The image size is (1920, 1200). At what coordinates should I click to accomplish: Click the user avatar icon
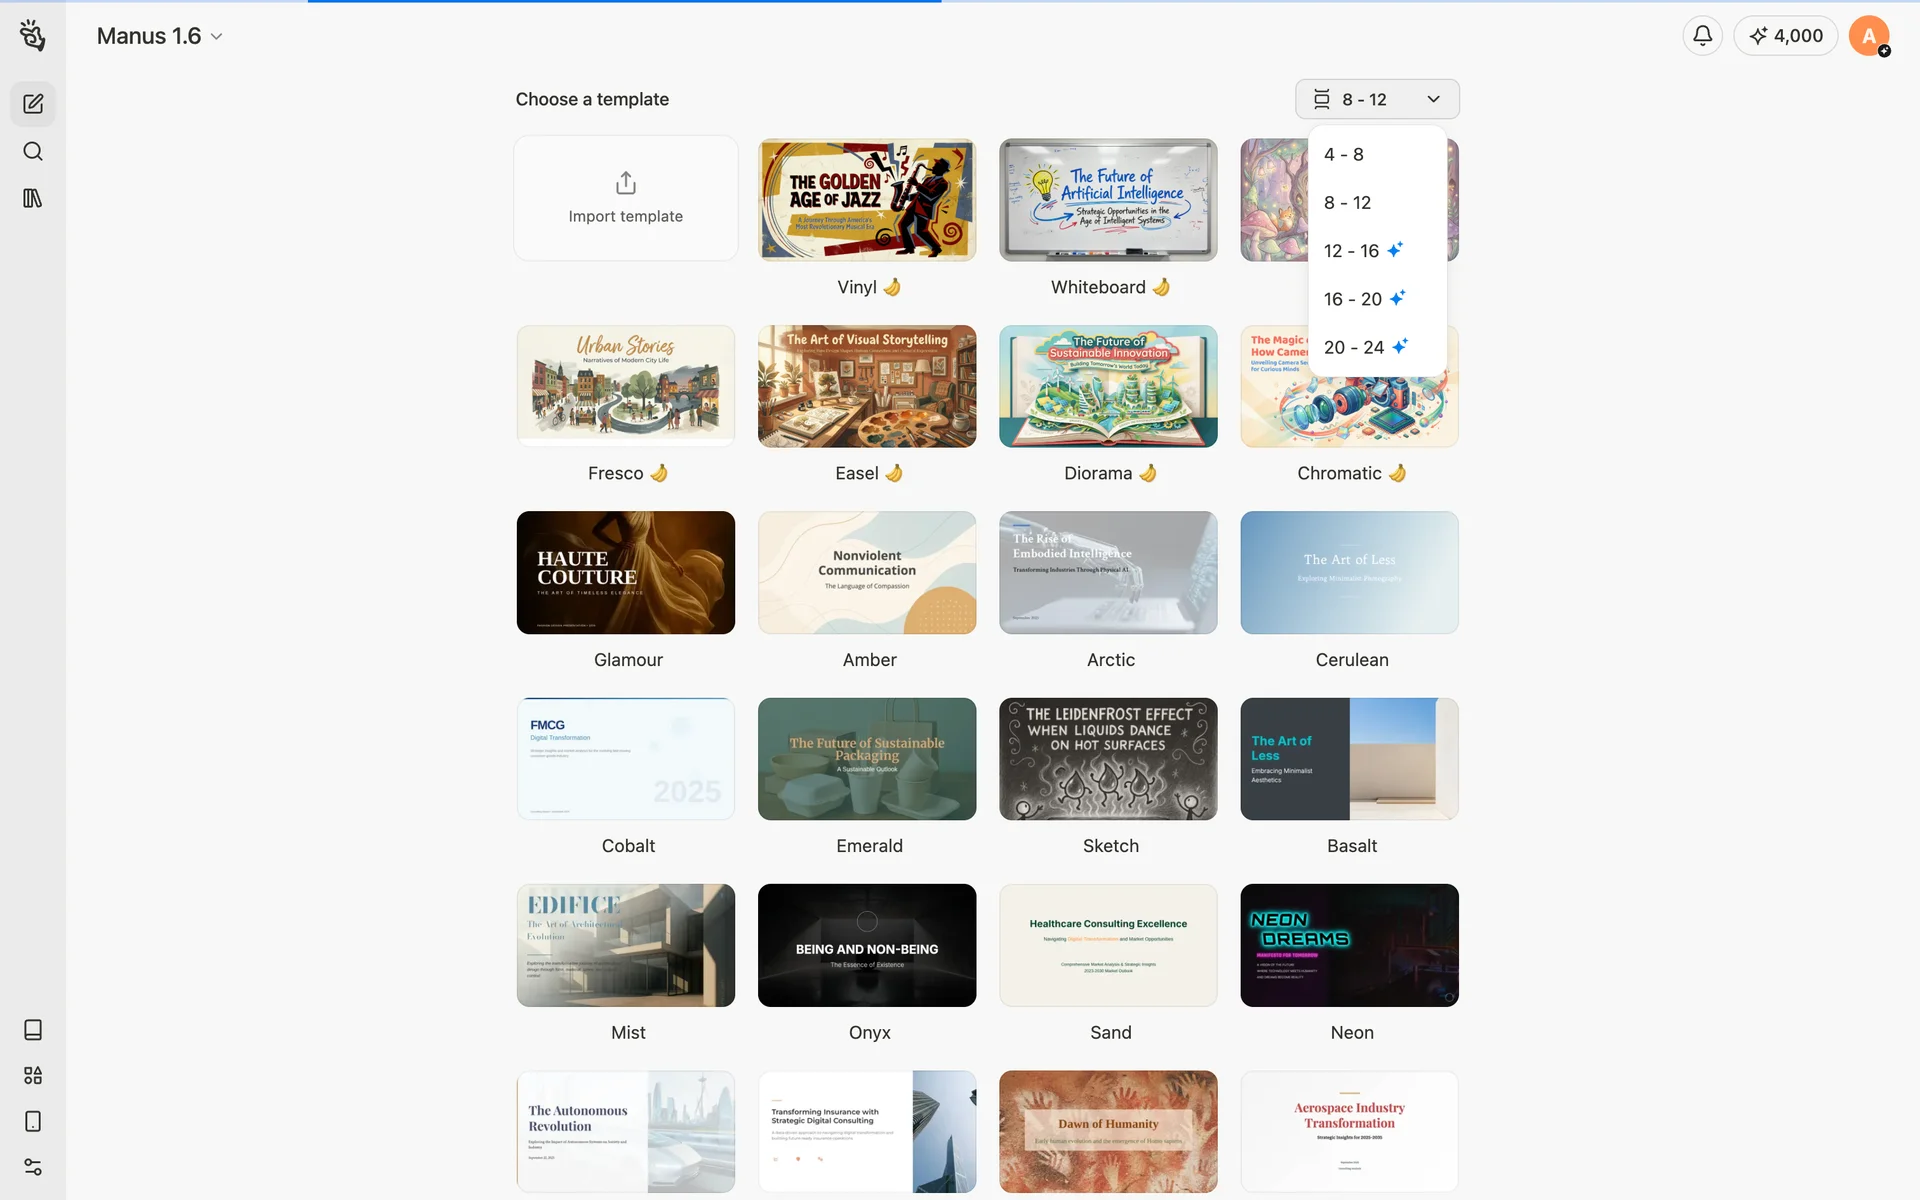point(1868,36)
